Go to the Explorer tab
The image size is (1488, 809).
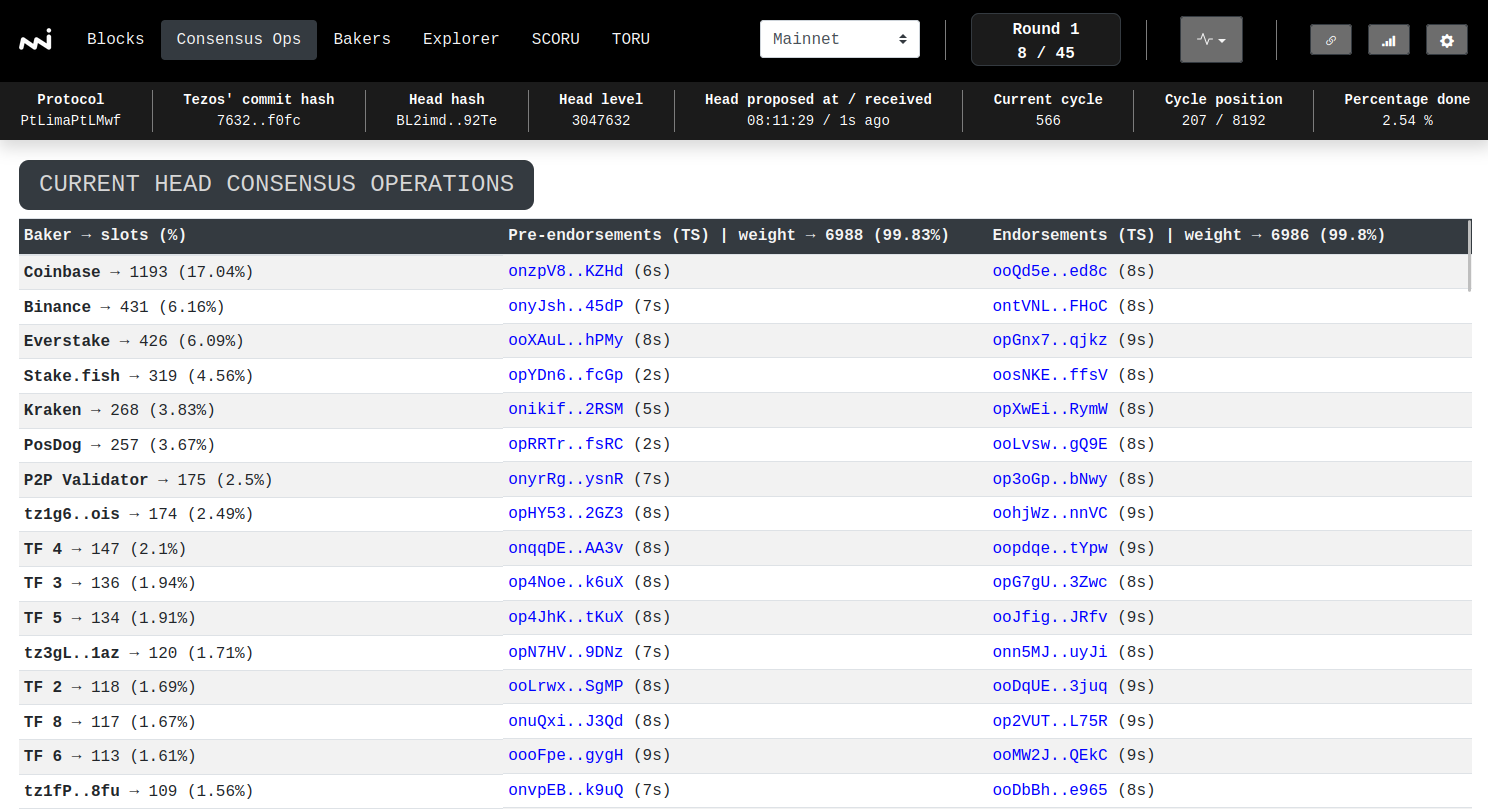[461, 39]
